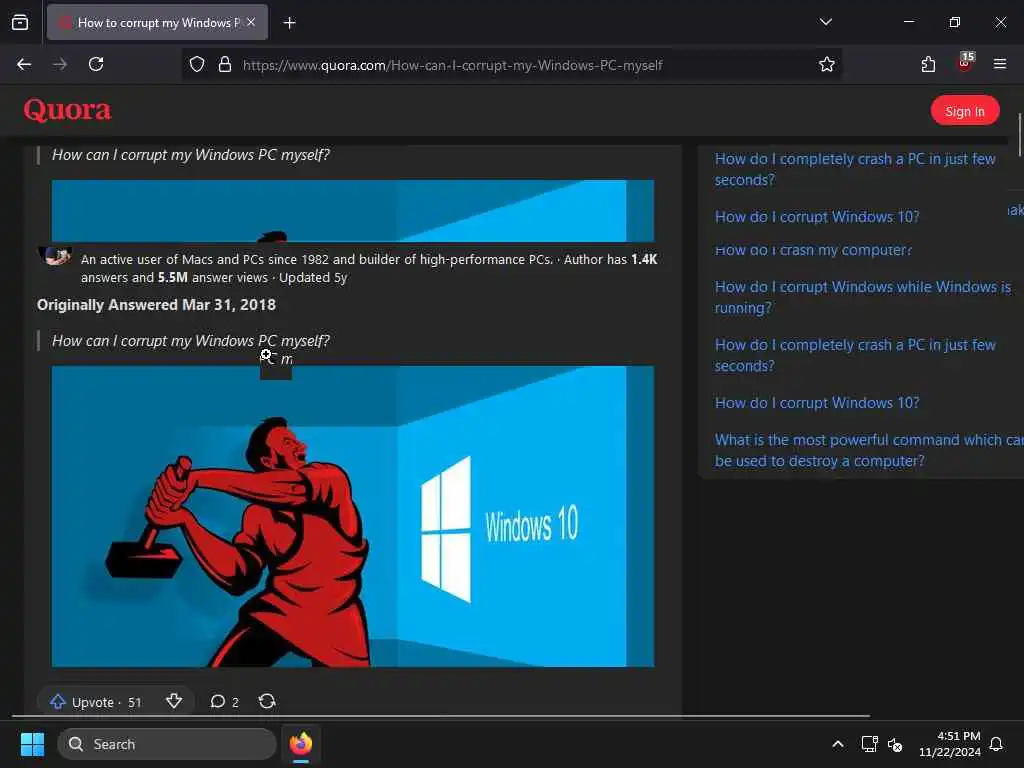Image resolution: width=1024 pixels, height=768 pixels.
Task: Open the lower 'How do I corrupt Windows 10?' link
Action: (x=816, y=403)
